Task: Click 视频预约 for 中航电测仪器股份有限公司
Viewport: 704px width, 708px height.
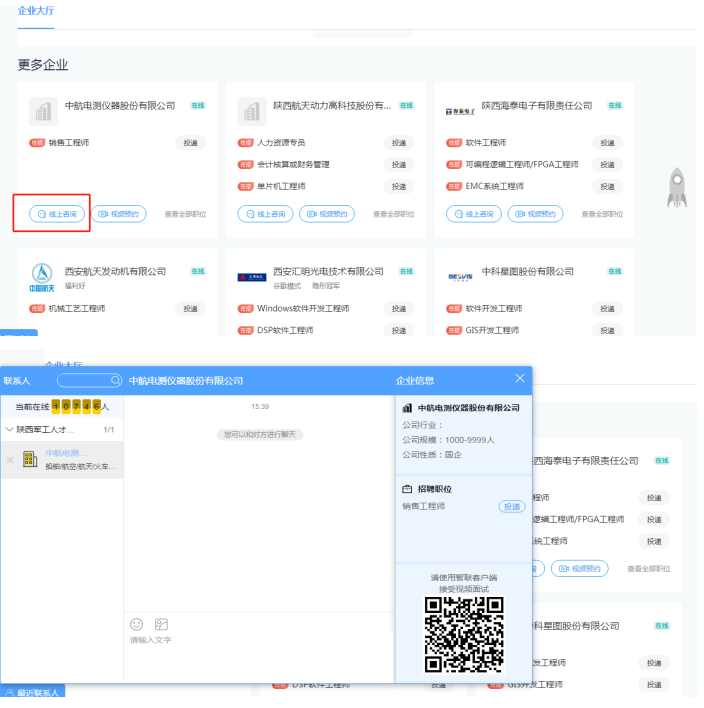Action: coord(120,215)
